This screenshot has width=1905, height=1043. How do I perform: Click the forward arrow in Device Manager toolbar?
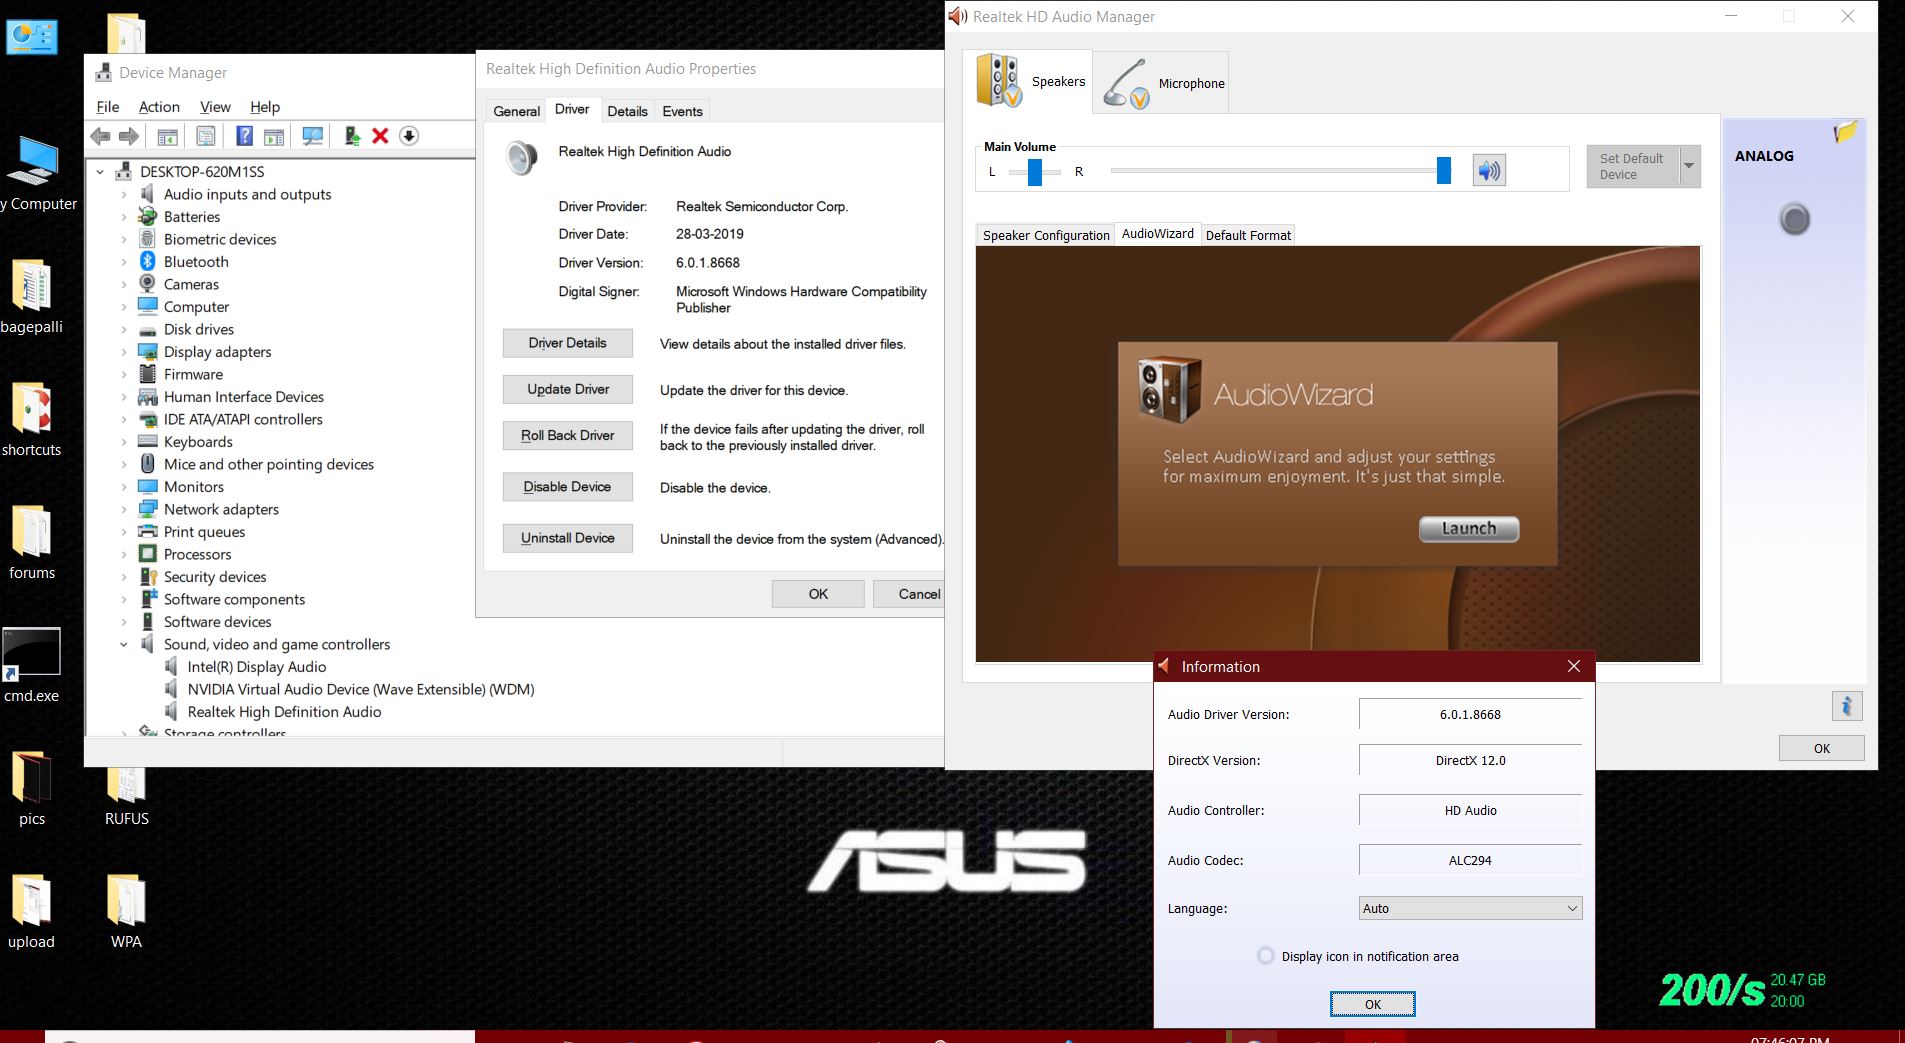pos(129,136)
